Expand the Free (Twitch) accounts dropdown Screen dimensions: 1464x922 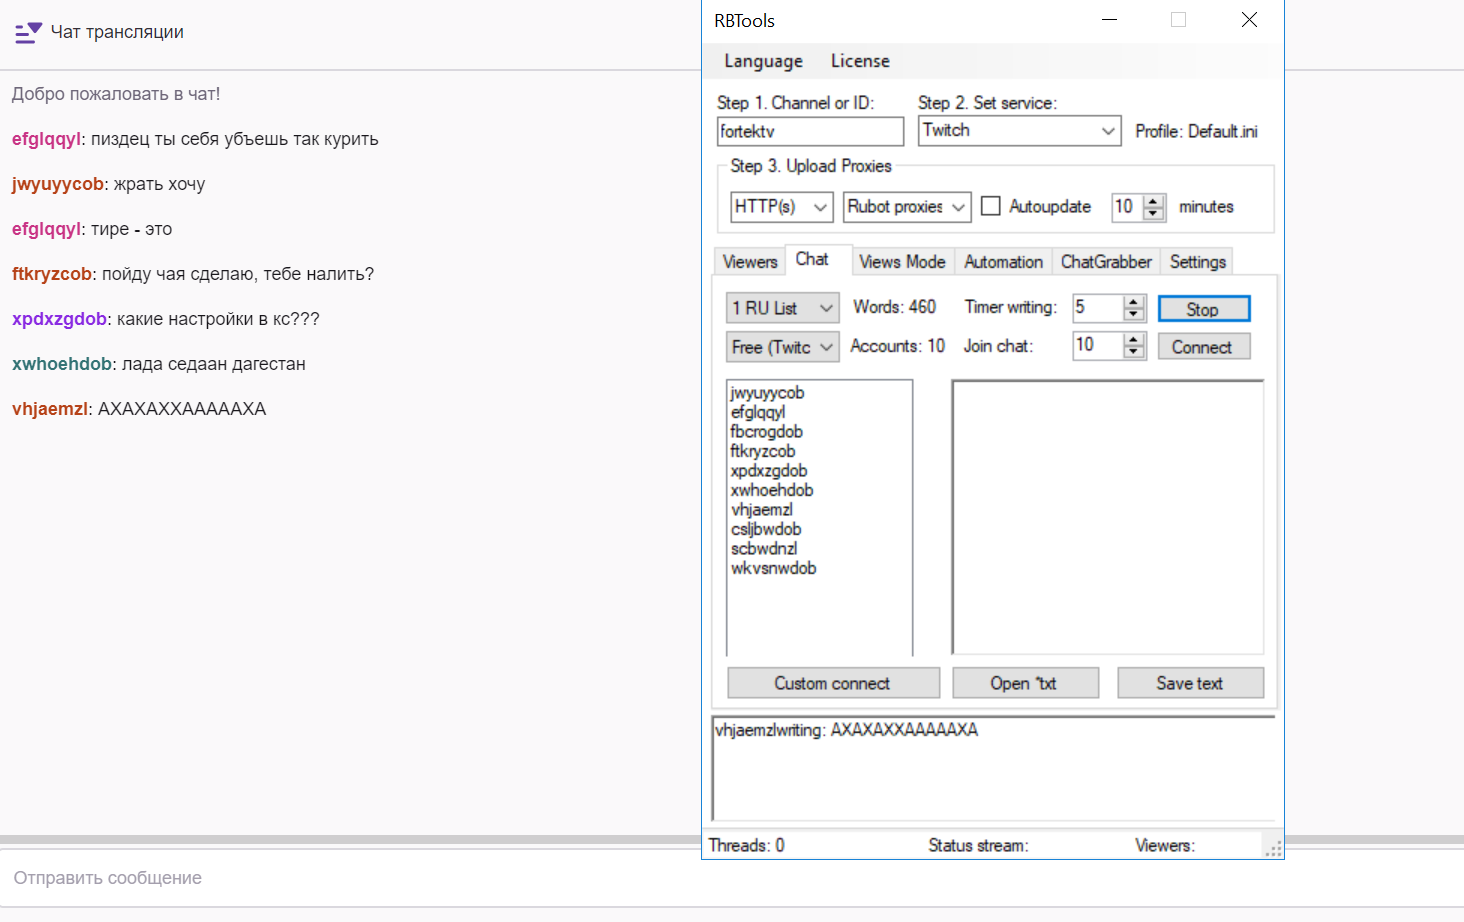point(826,347)
